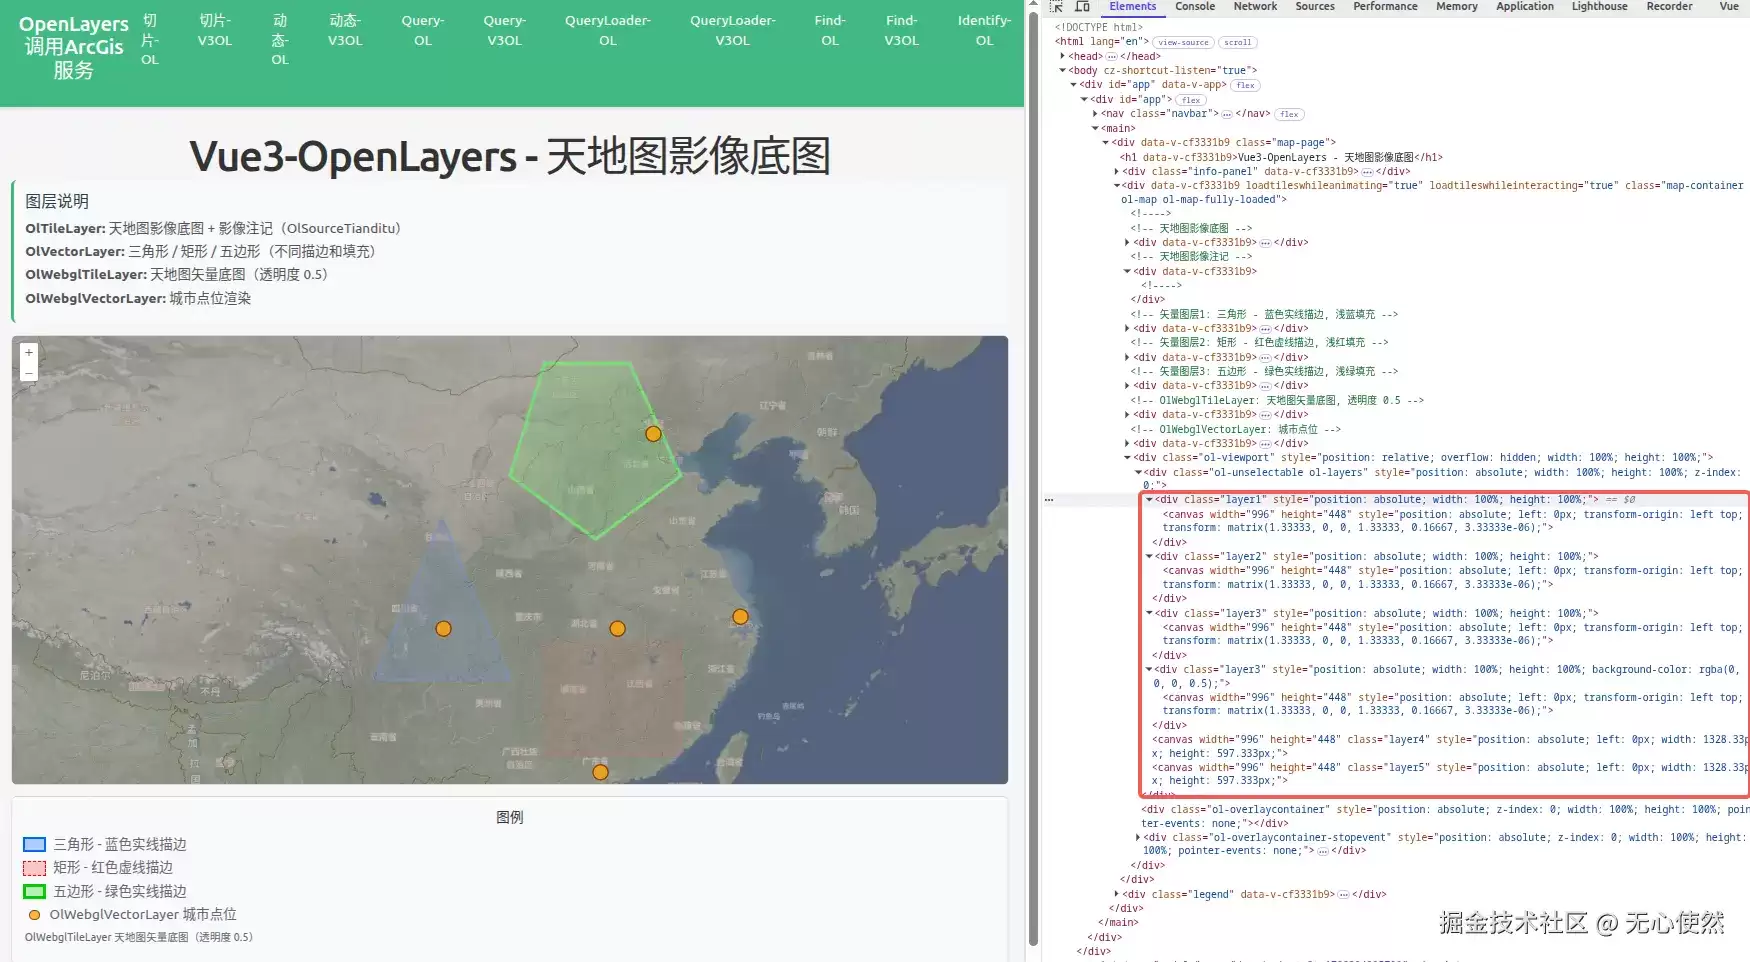Go to the Identify-OL navbar link
The width and height of the screenshot is (1750, 962).
984,31
